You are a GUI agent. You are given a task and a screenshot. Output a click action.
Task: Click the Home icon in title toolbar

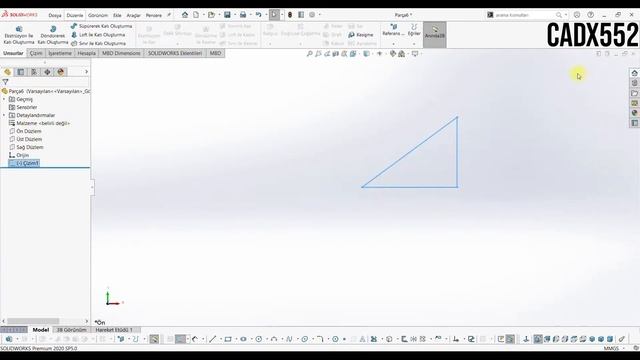185,15
